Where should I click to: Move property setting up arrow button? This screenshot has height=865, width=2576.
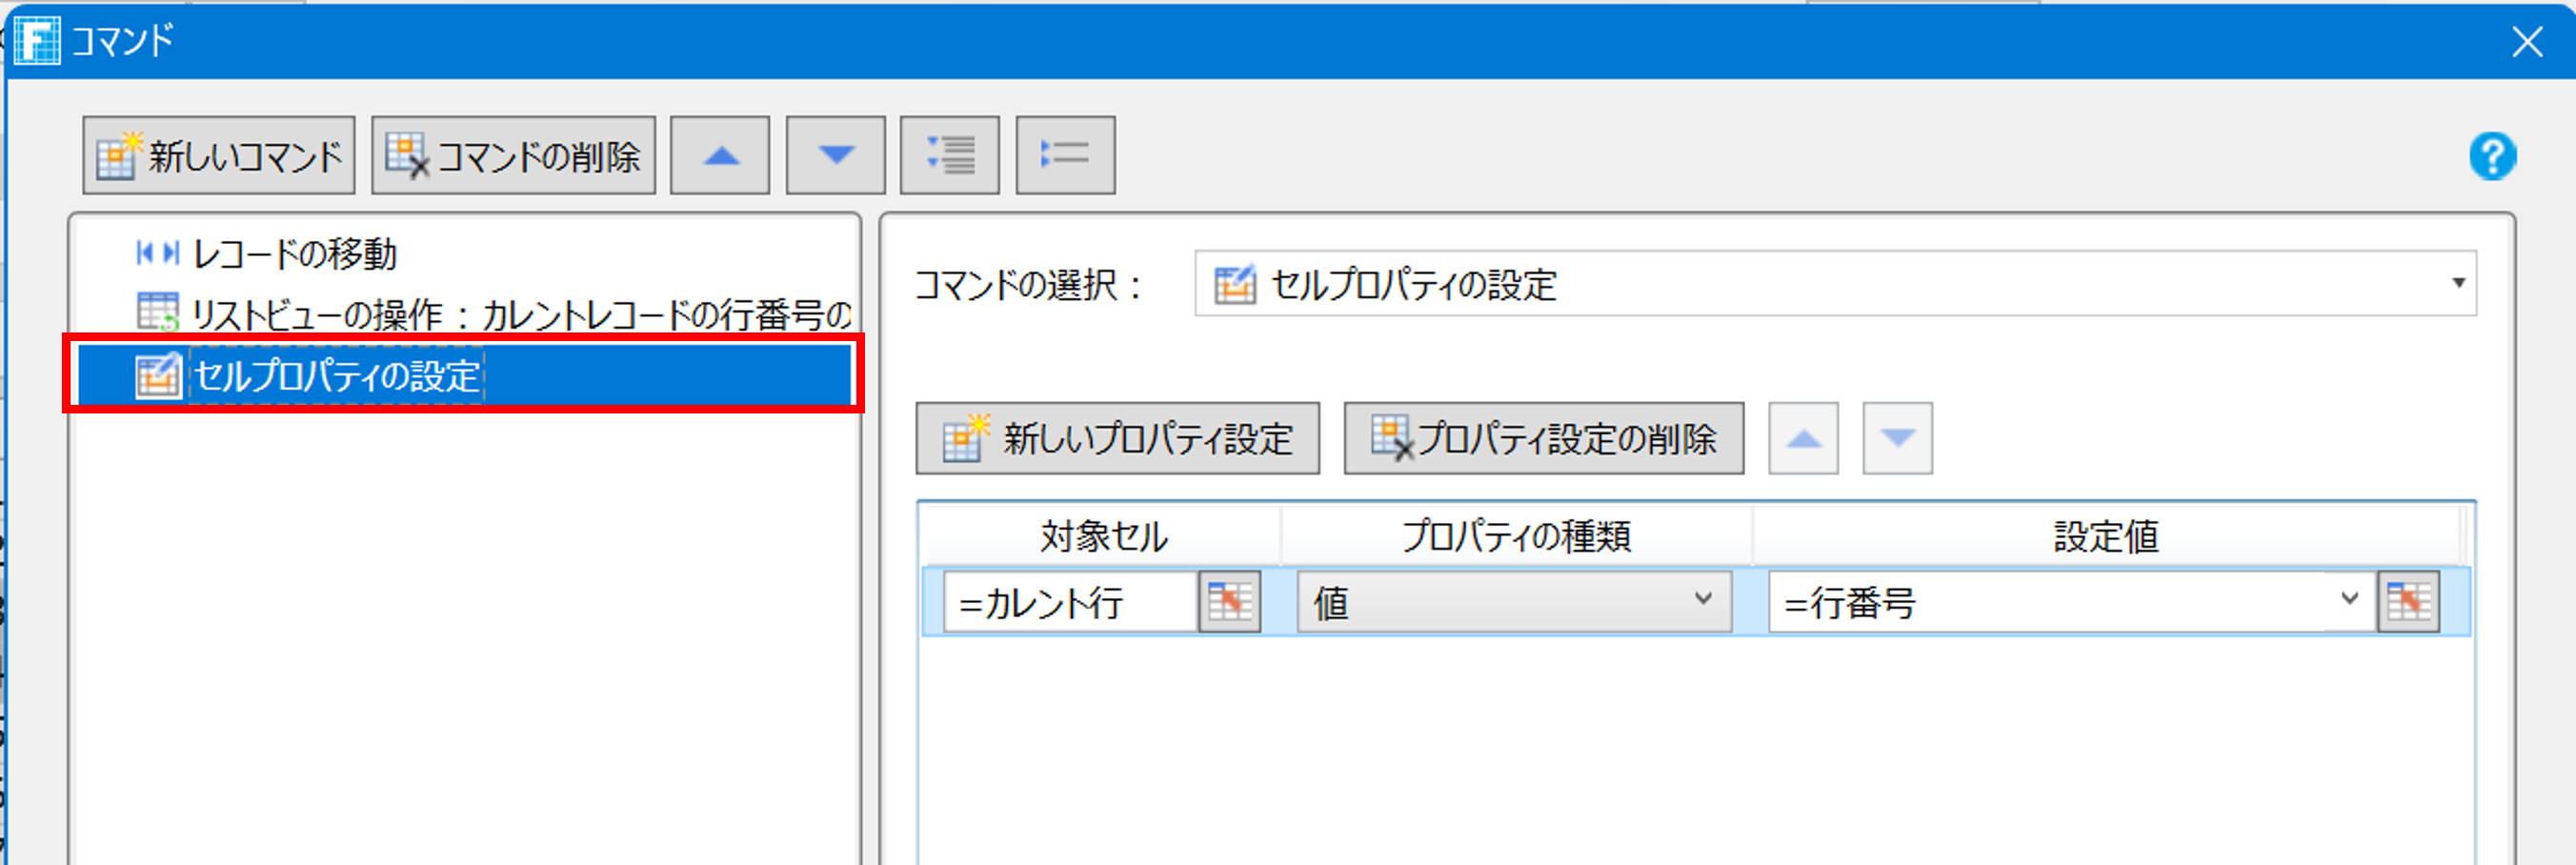coord(1803,439)
